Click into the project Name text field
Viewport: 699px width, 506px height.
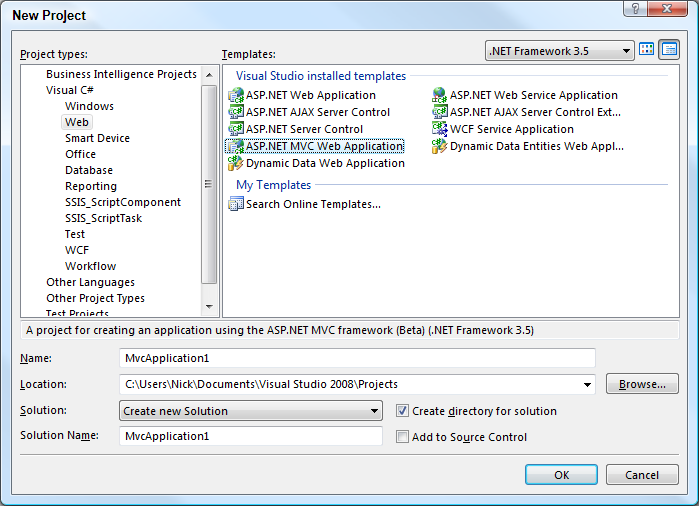[x=356, y=358]
